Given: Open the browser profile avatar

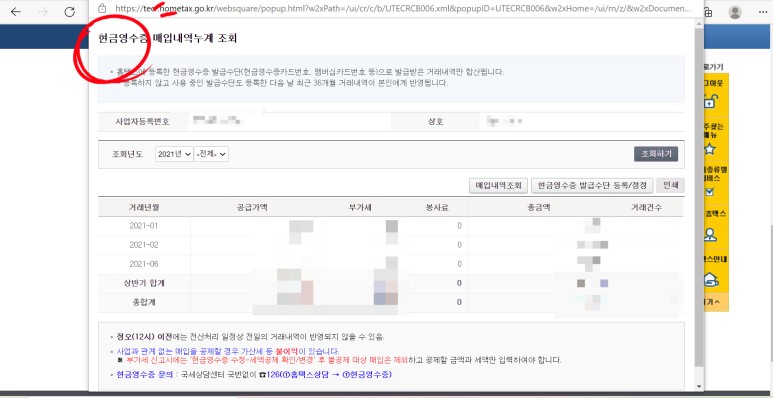Looking at the screenshot, I should point(735,12).
